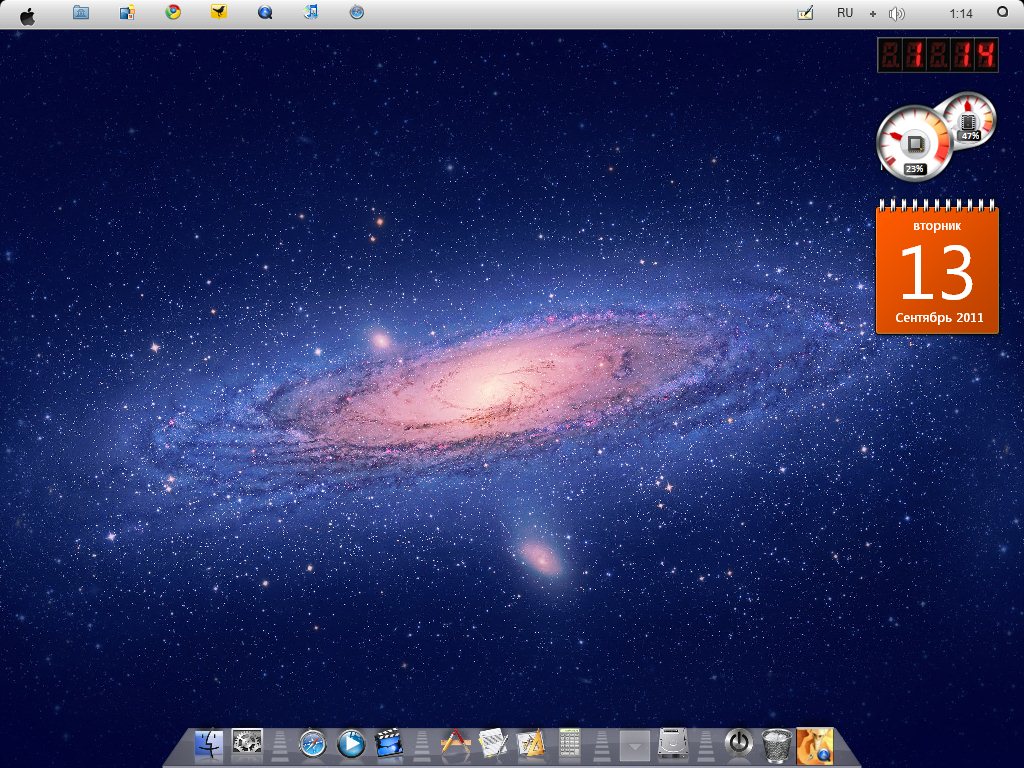This screenshot has width=1024, height=768.
Task: Launch Google Chrome from the top bar
Action: 173,13
